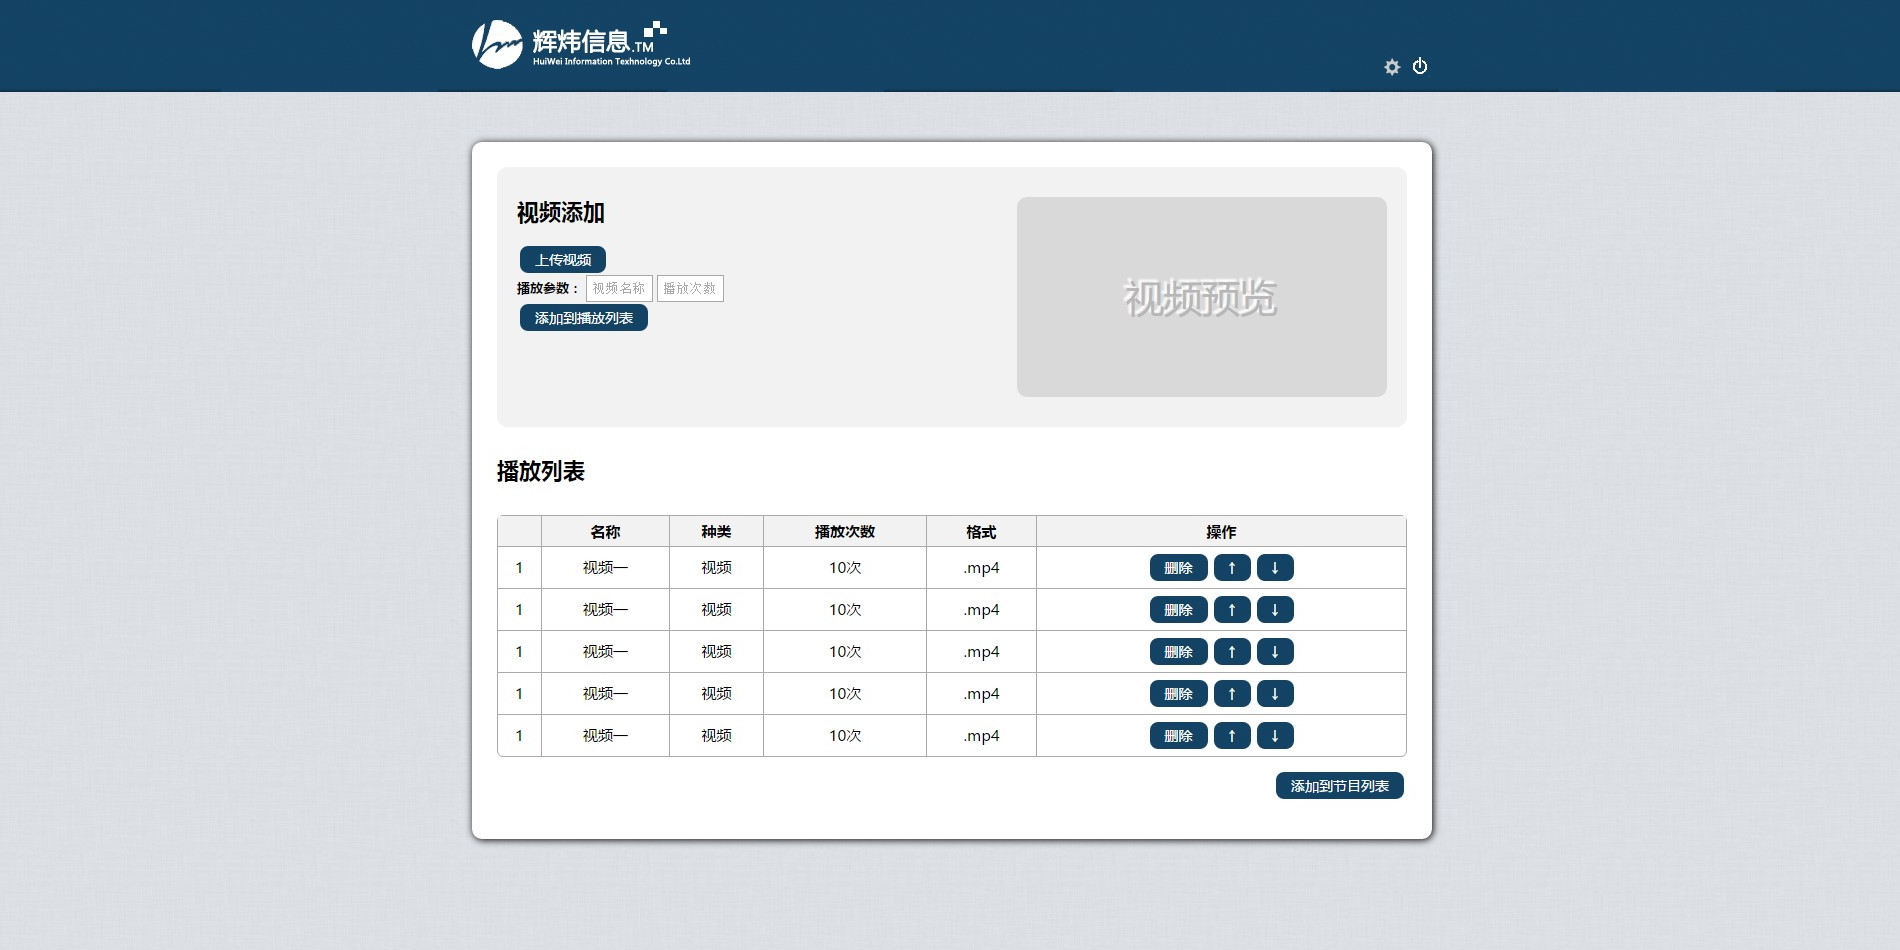
Task: Move fourth row up with arrow
Action: click(x=1232, y=694)
